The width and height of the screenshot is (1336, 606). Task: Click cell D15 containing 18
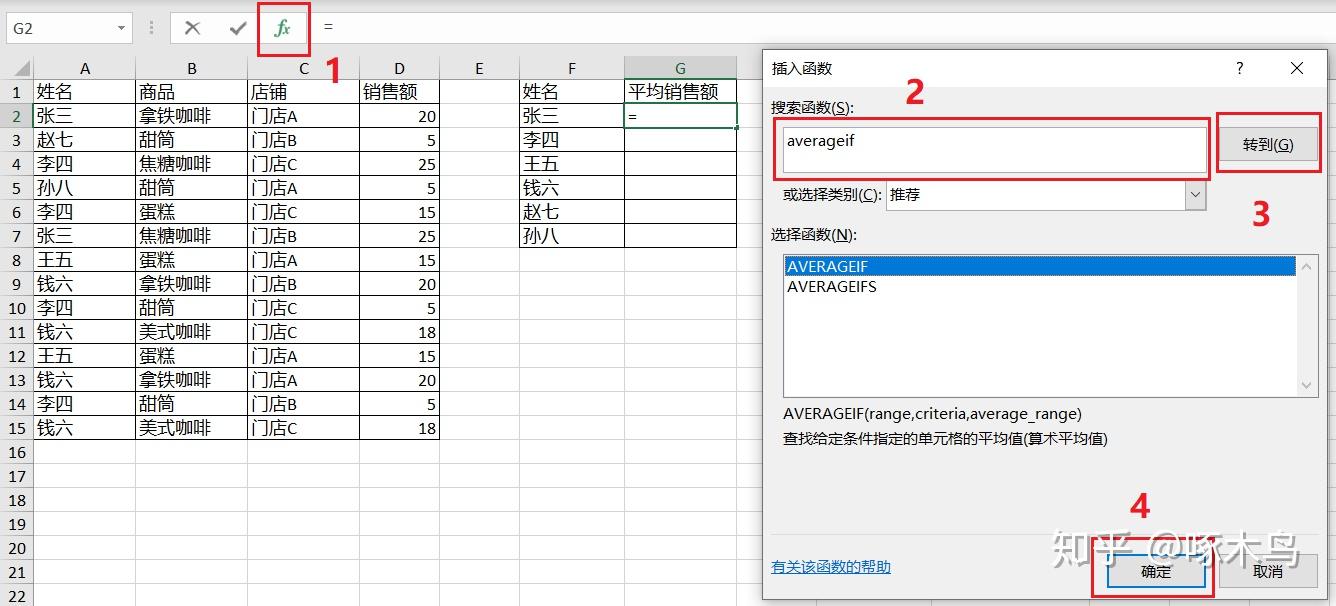[400, 428]
